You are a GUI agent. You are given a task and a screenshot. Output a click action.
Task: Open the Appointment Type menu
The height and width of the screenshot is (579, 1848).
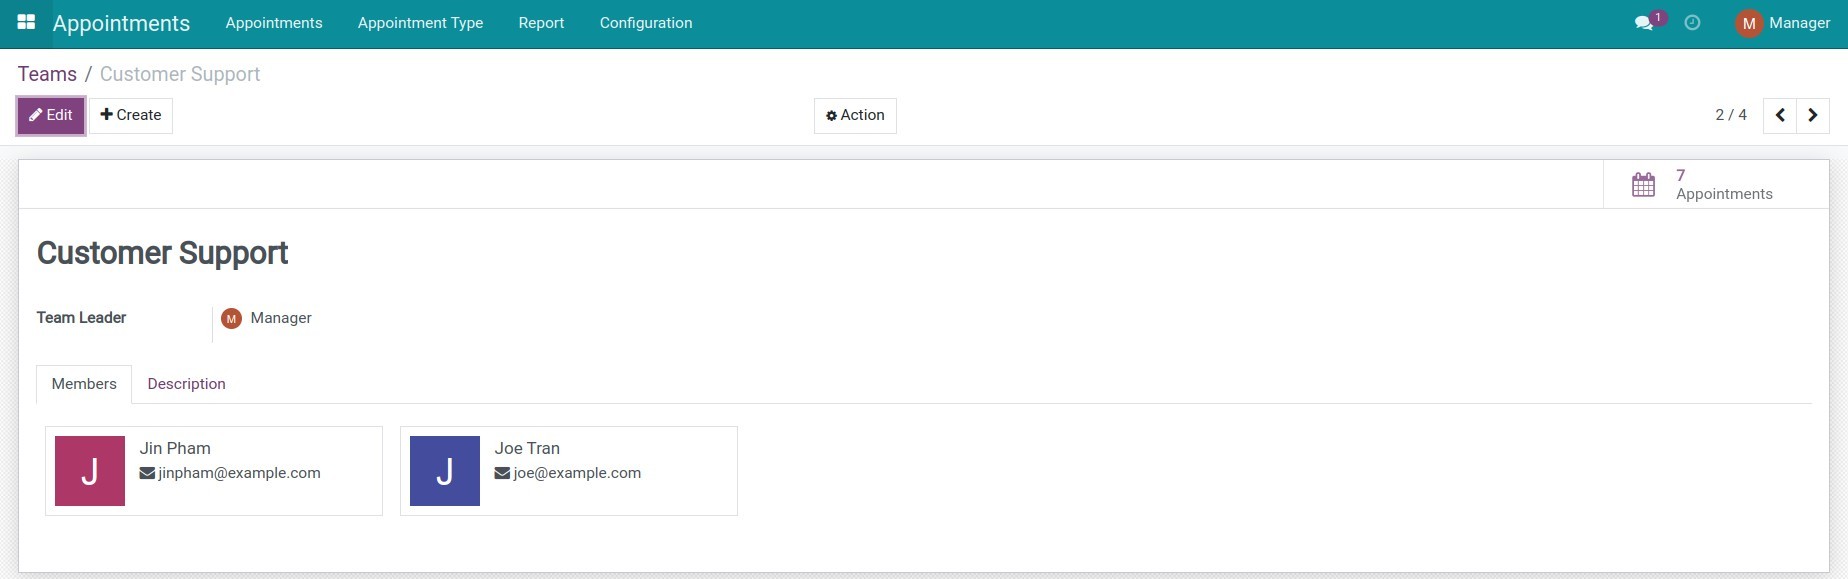click(x=420, y=23)
